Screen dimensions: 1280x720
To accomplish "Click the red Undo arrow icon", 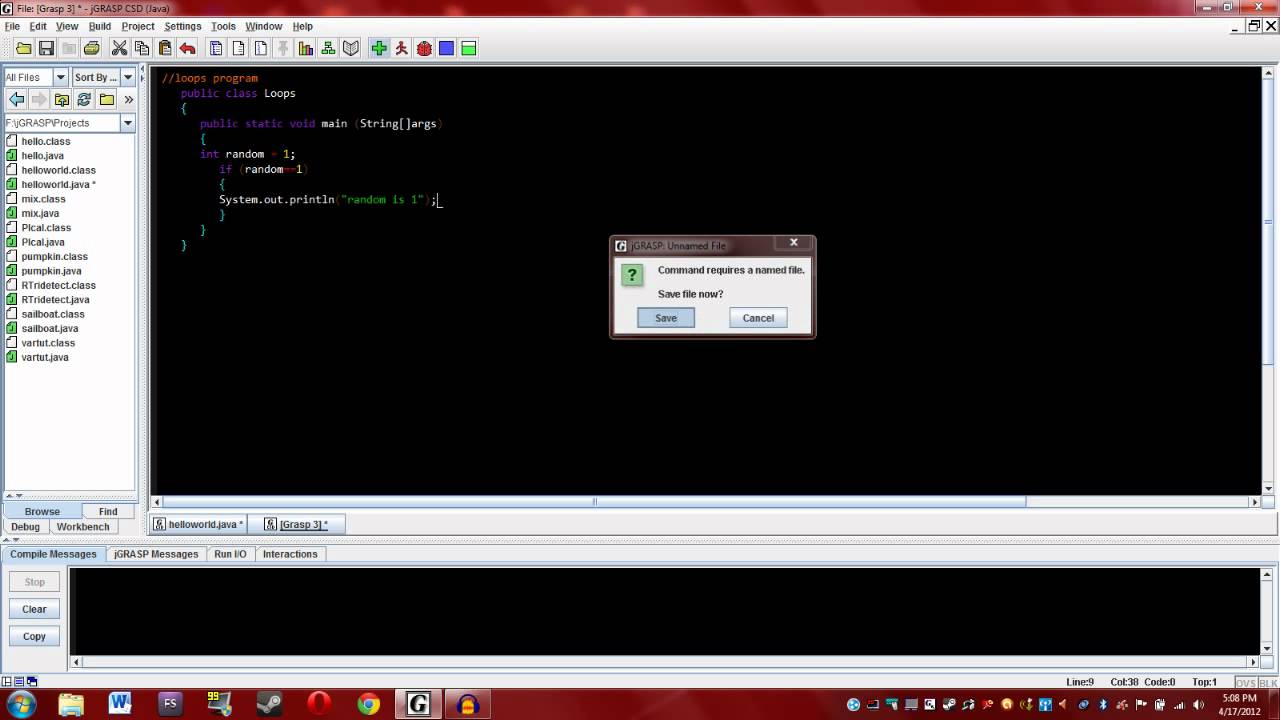I will [x=187, y=48].
